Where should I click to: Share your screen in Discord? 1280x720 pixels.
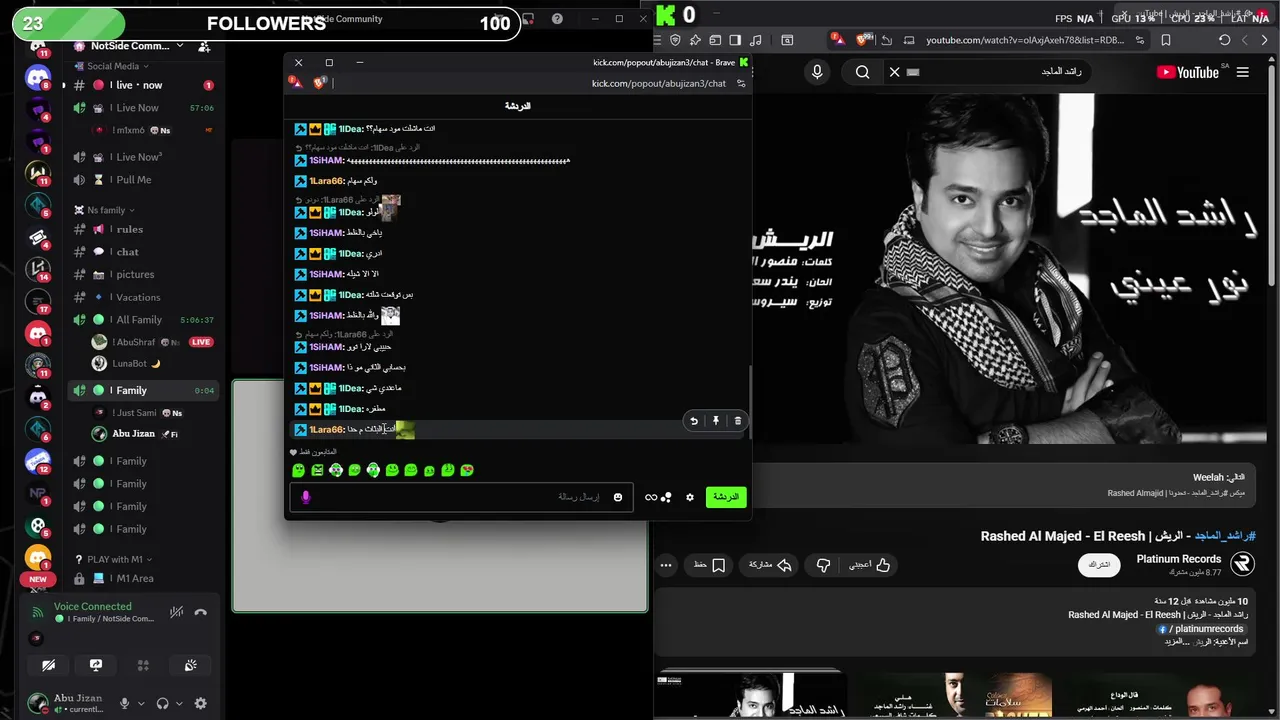96,665
